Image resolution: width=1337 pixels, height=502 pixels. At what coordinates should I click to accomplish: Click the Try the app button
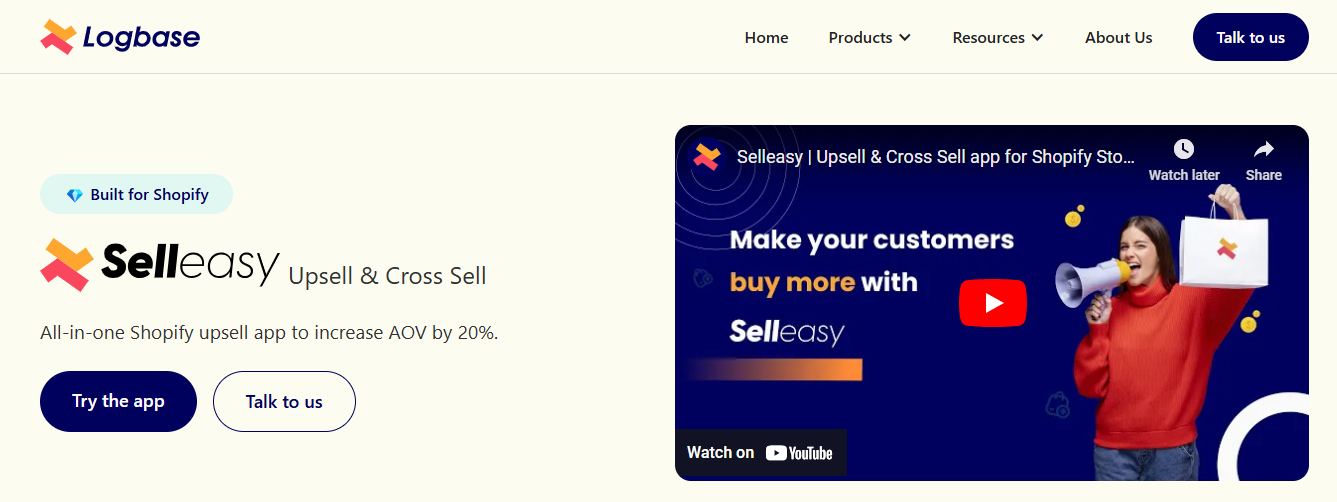[118, 401]
